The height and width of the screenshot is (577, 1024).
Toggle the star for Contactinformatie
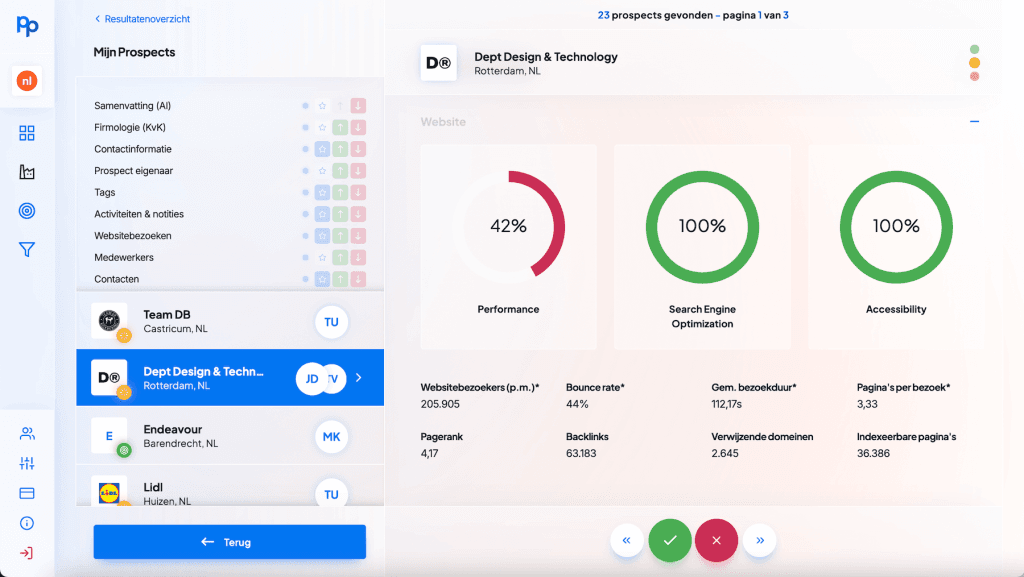(x=322, y=149)
